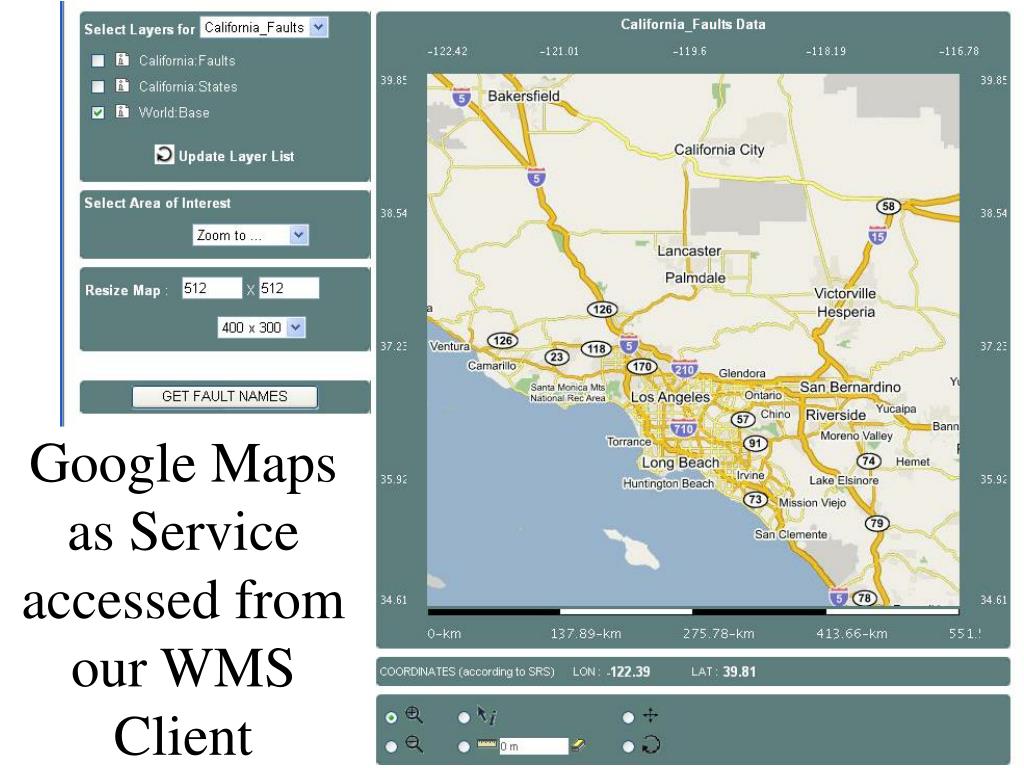Activate the feature info radio button

point(464,717)
